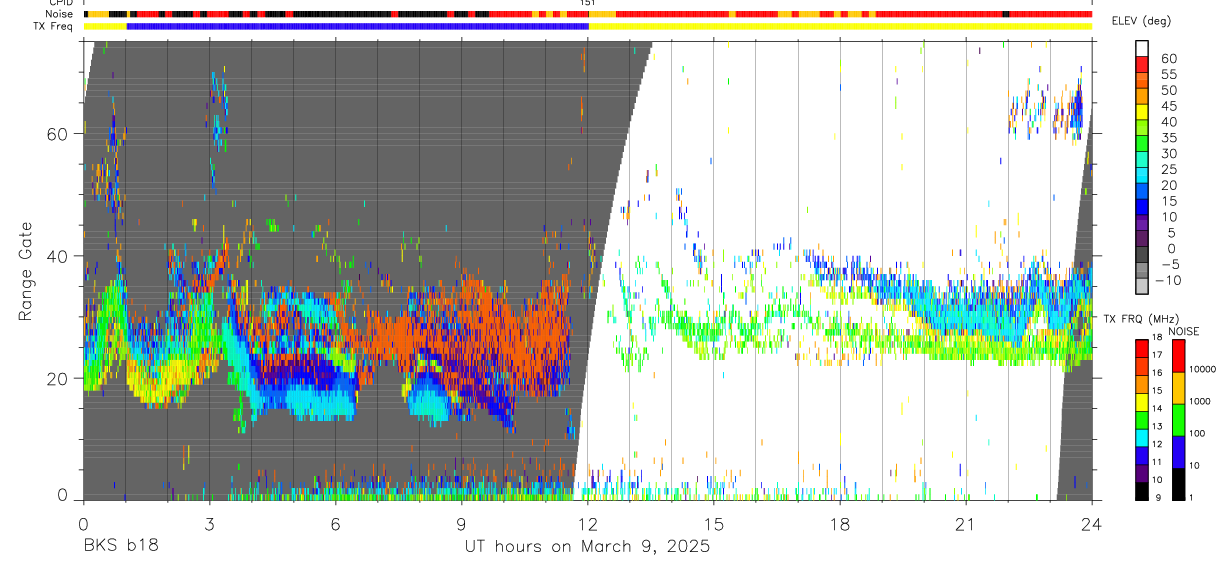
Task: Click the blue 10–100 NOISE bar segment
Action: pos(1177,452)
